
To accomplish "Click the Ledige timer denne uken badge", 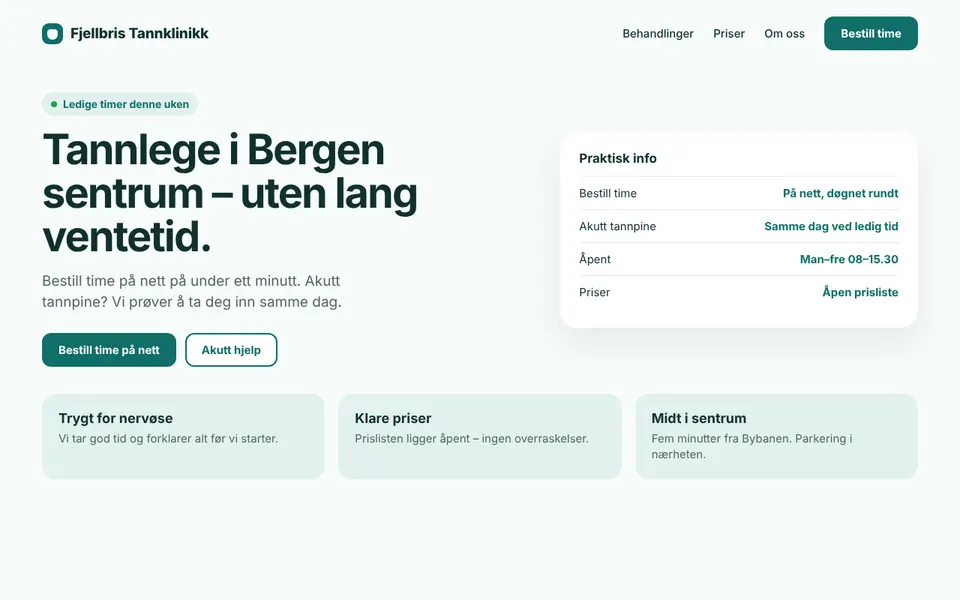I will [x=120, y=104].
